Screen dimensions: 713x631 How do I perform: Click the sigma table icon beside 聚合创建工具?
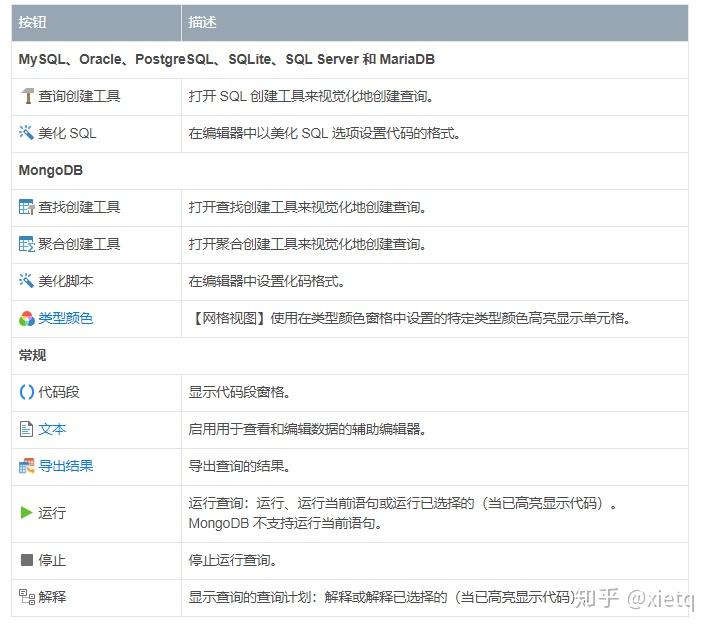tap(26, 244)
